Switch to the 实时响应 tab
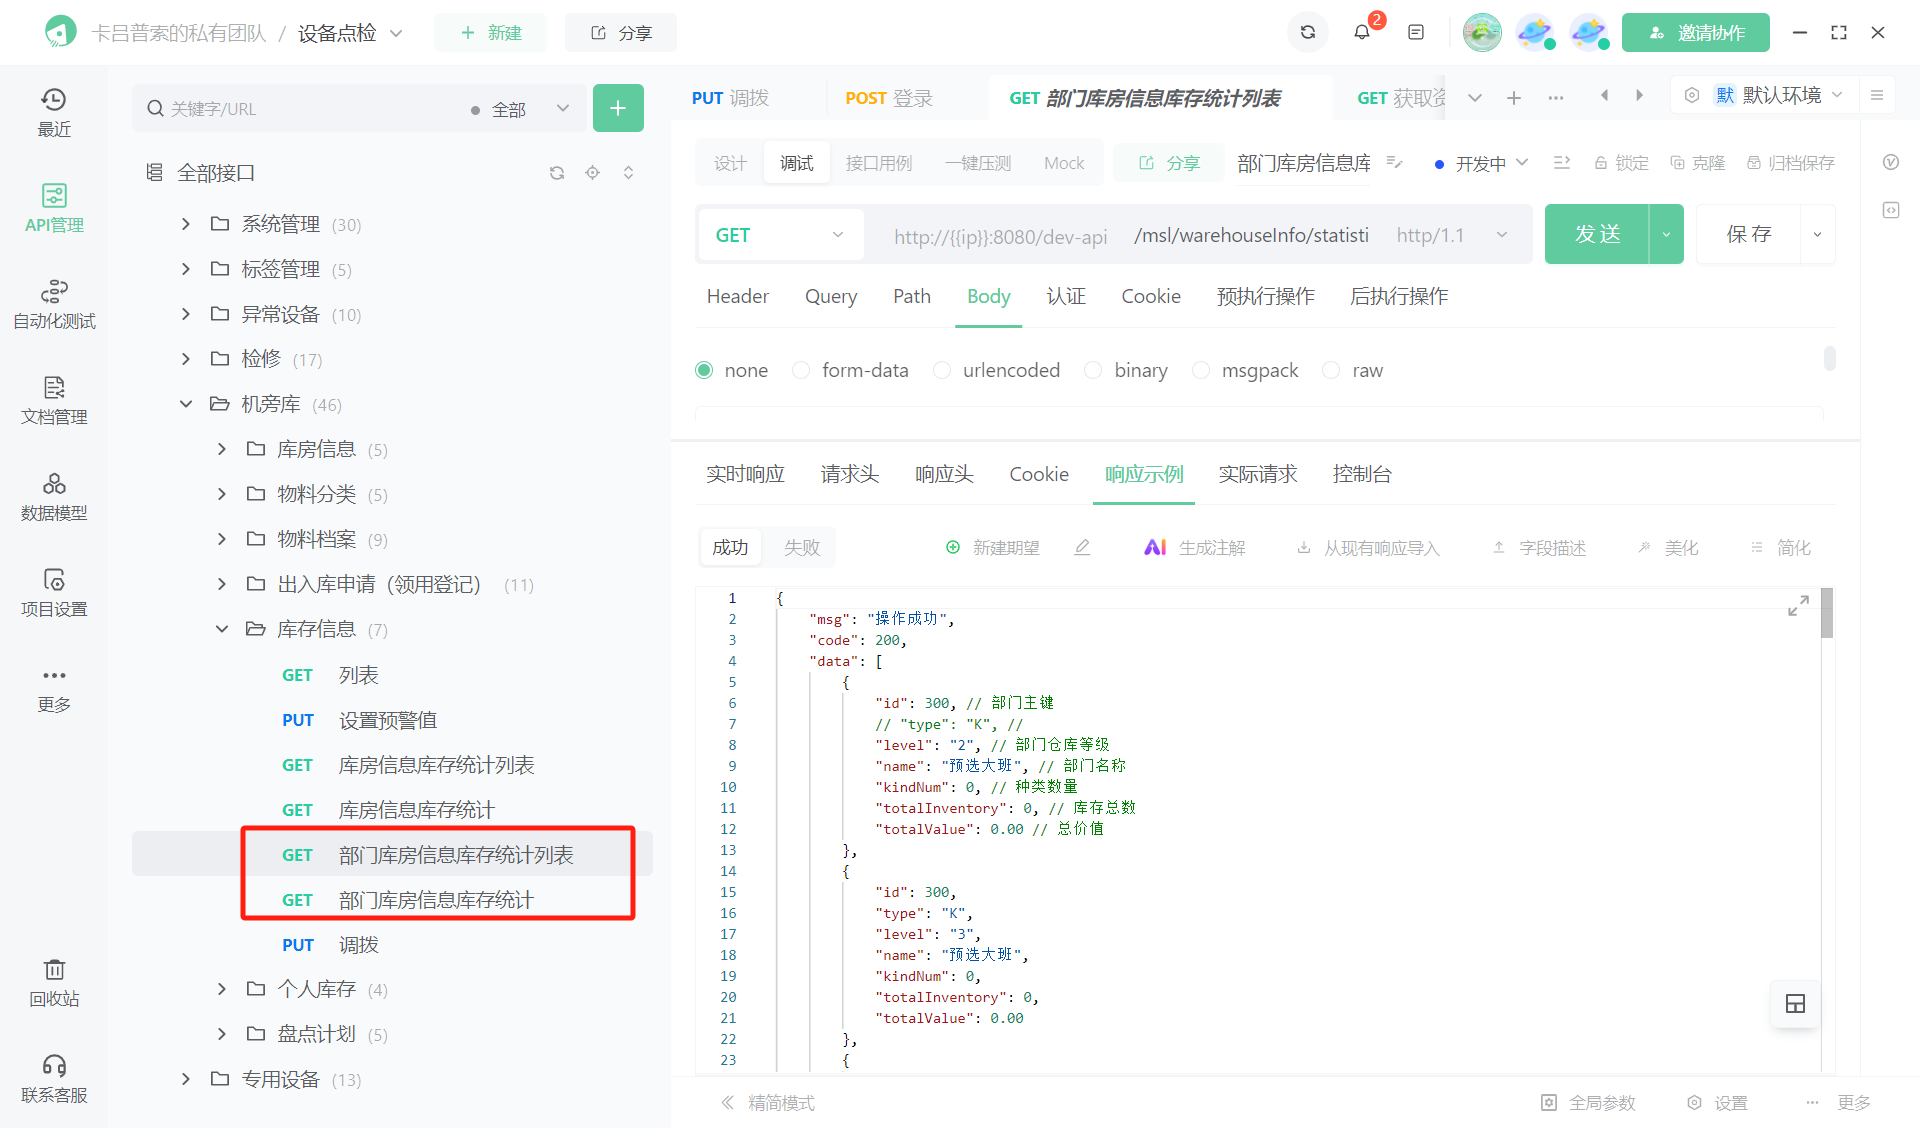 745,474
